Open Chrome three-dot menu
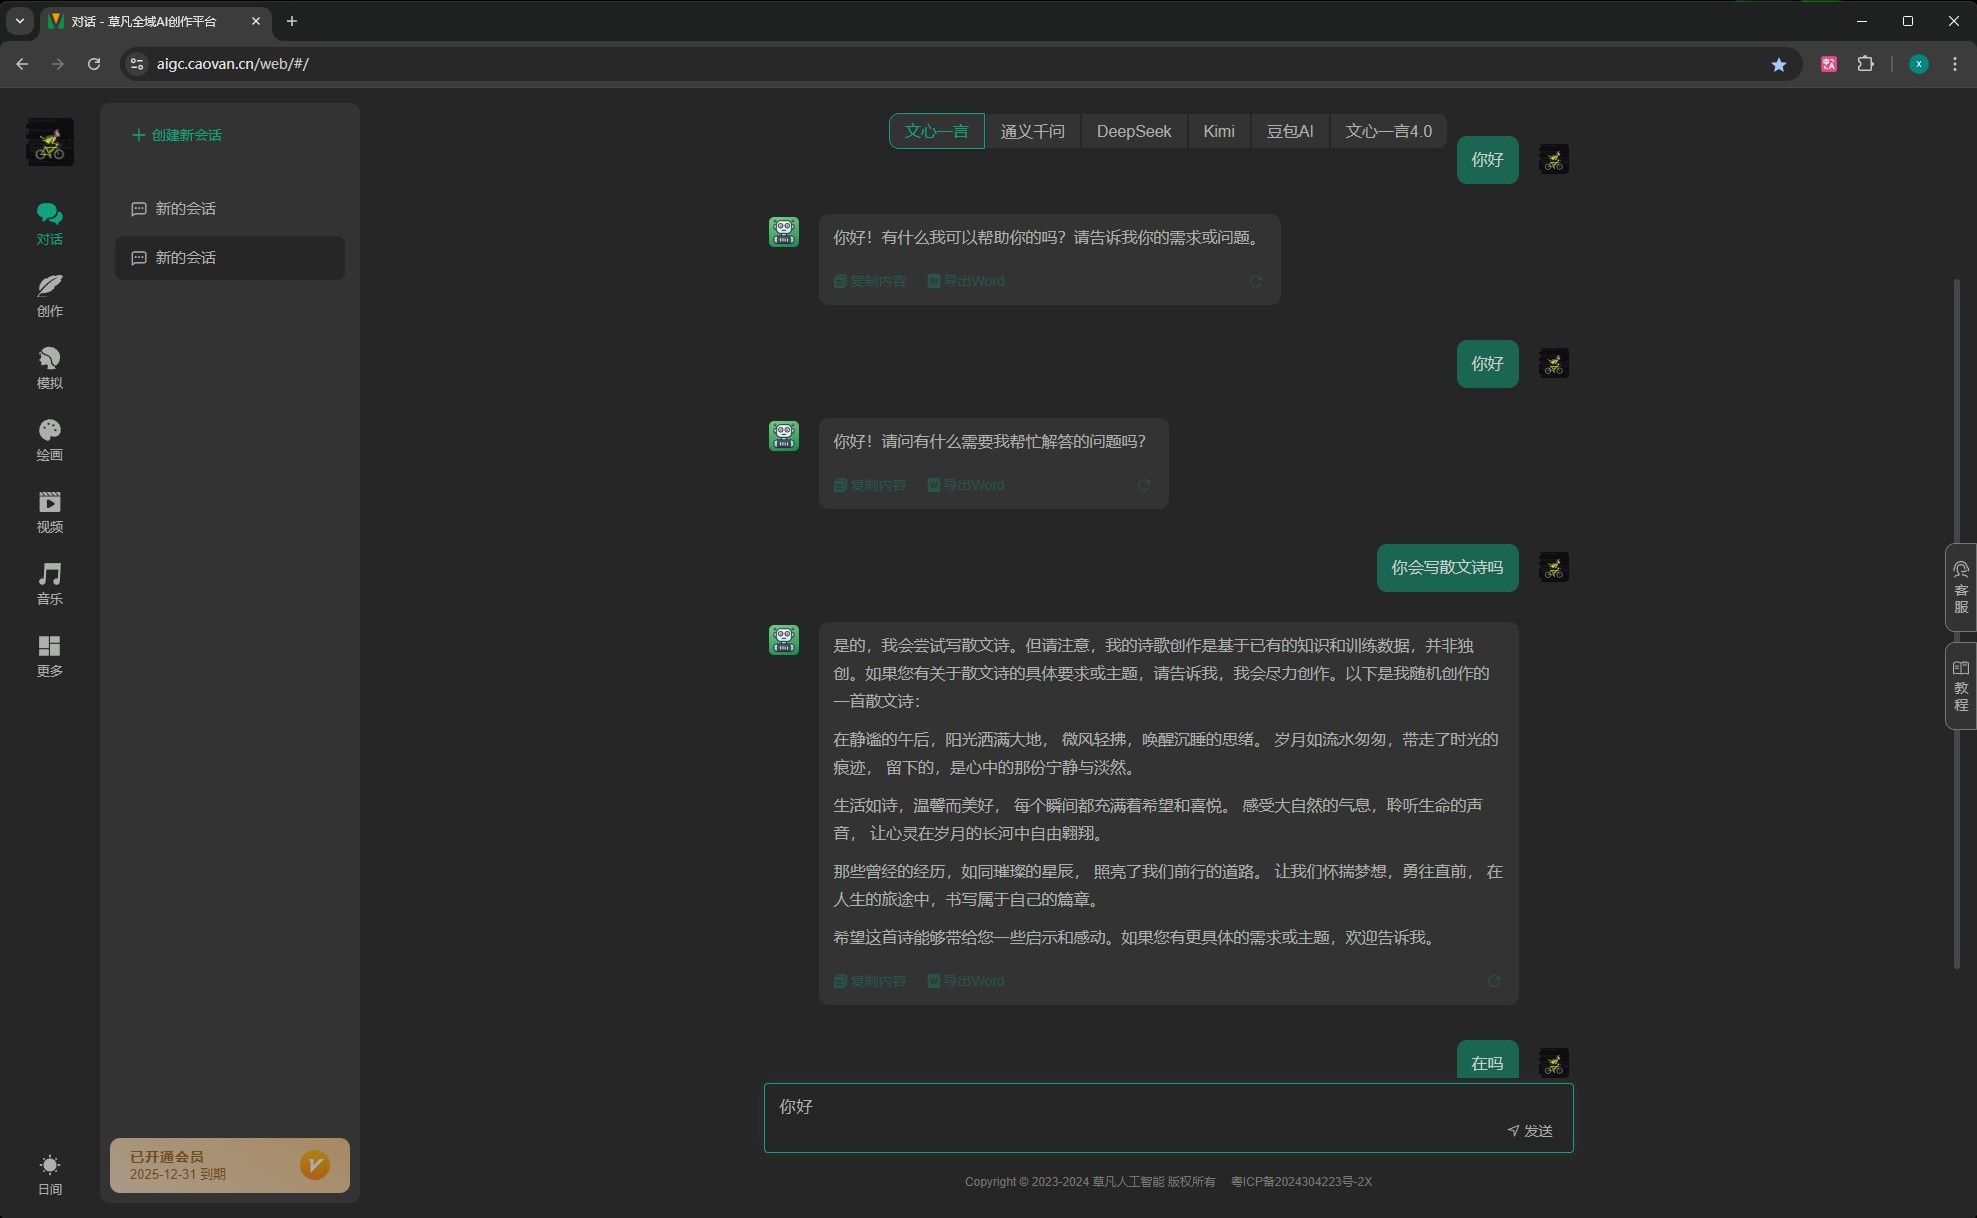 tap(1955, 64)
